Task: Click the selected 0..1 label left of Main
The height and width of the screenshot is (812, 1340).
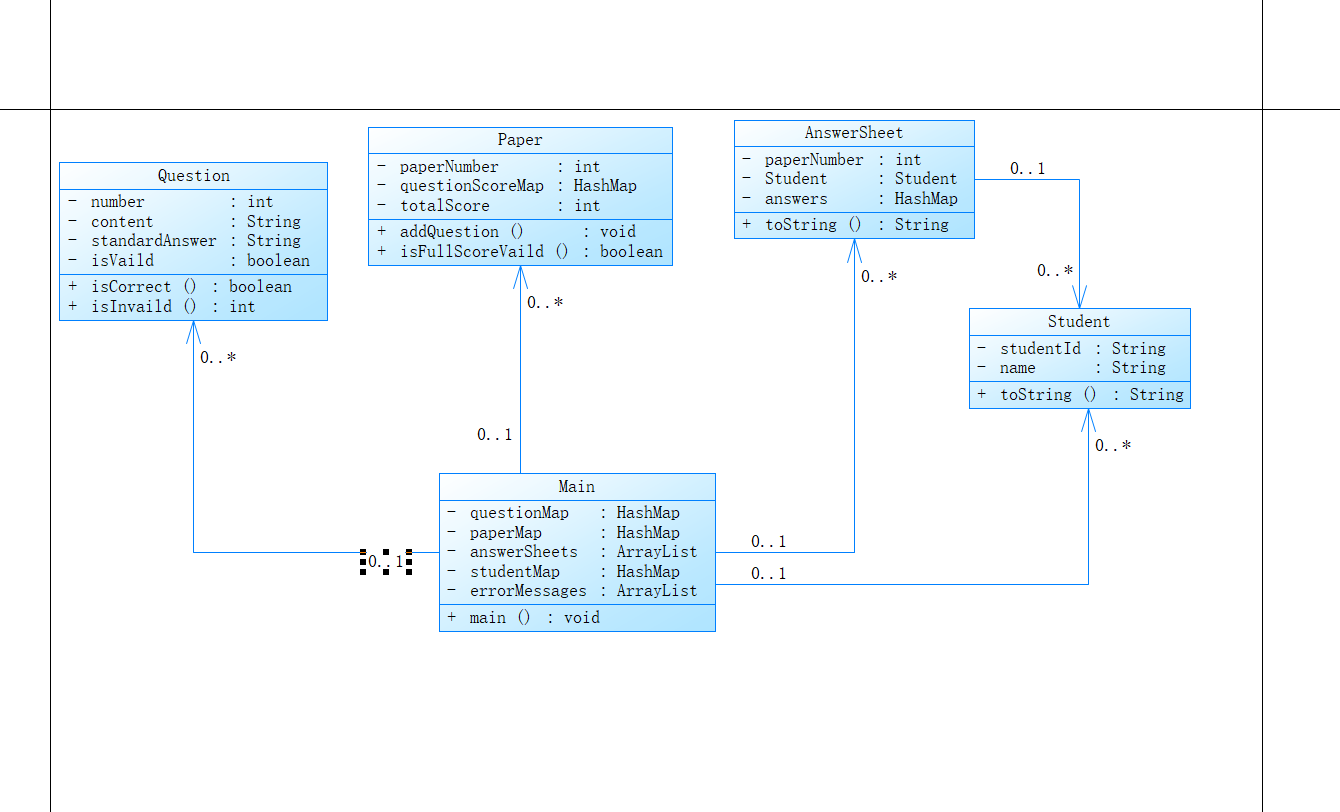Action: (386, 562)
